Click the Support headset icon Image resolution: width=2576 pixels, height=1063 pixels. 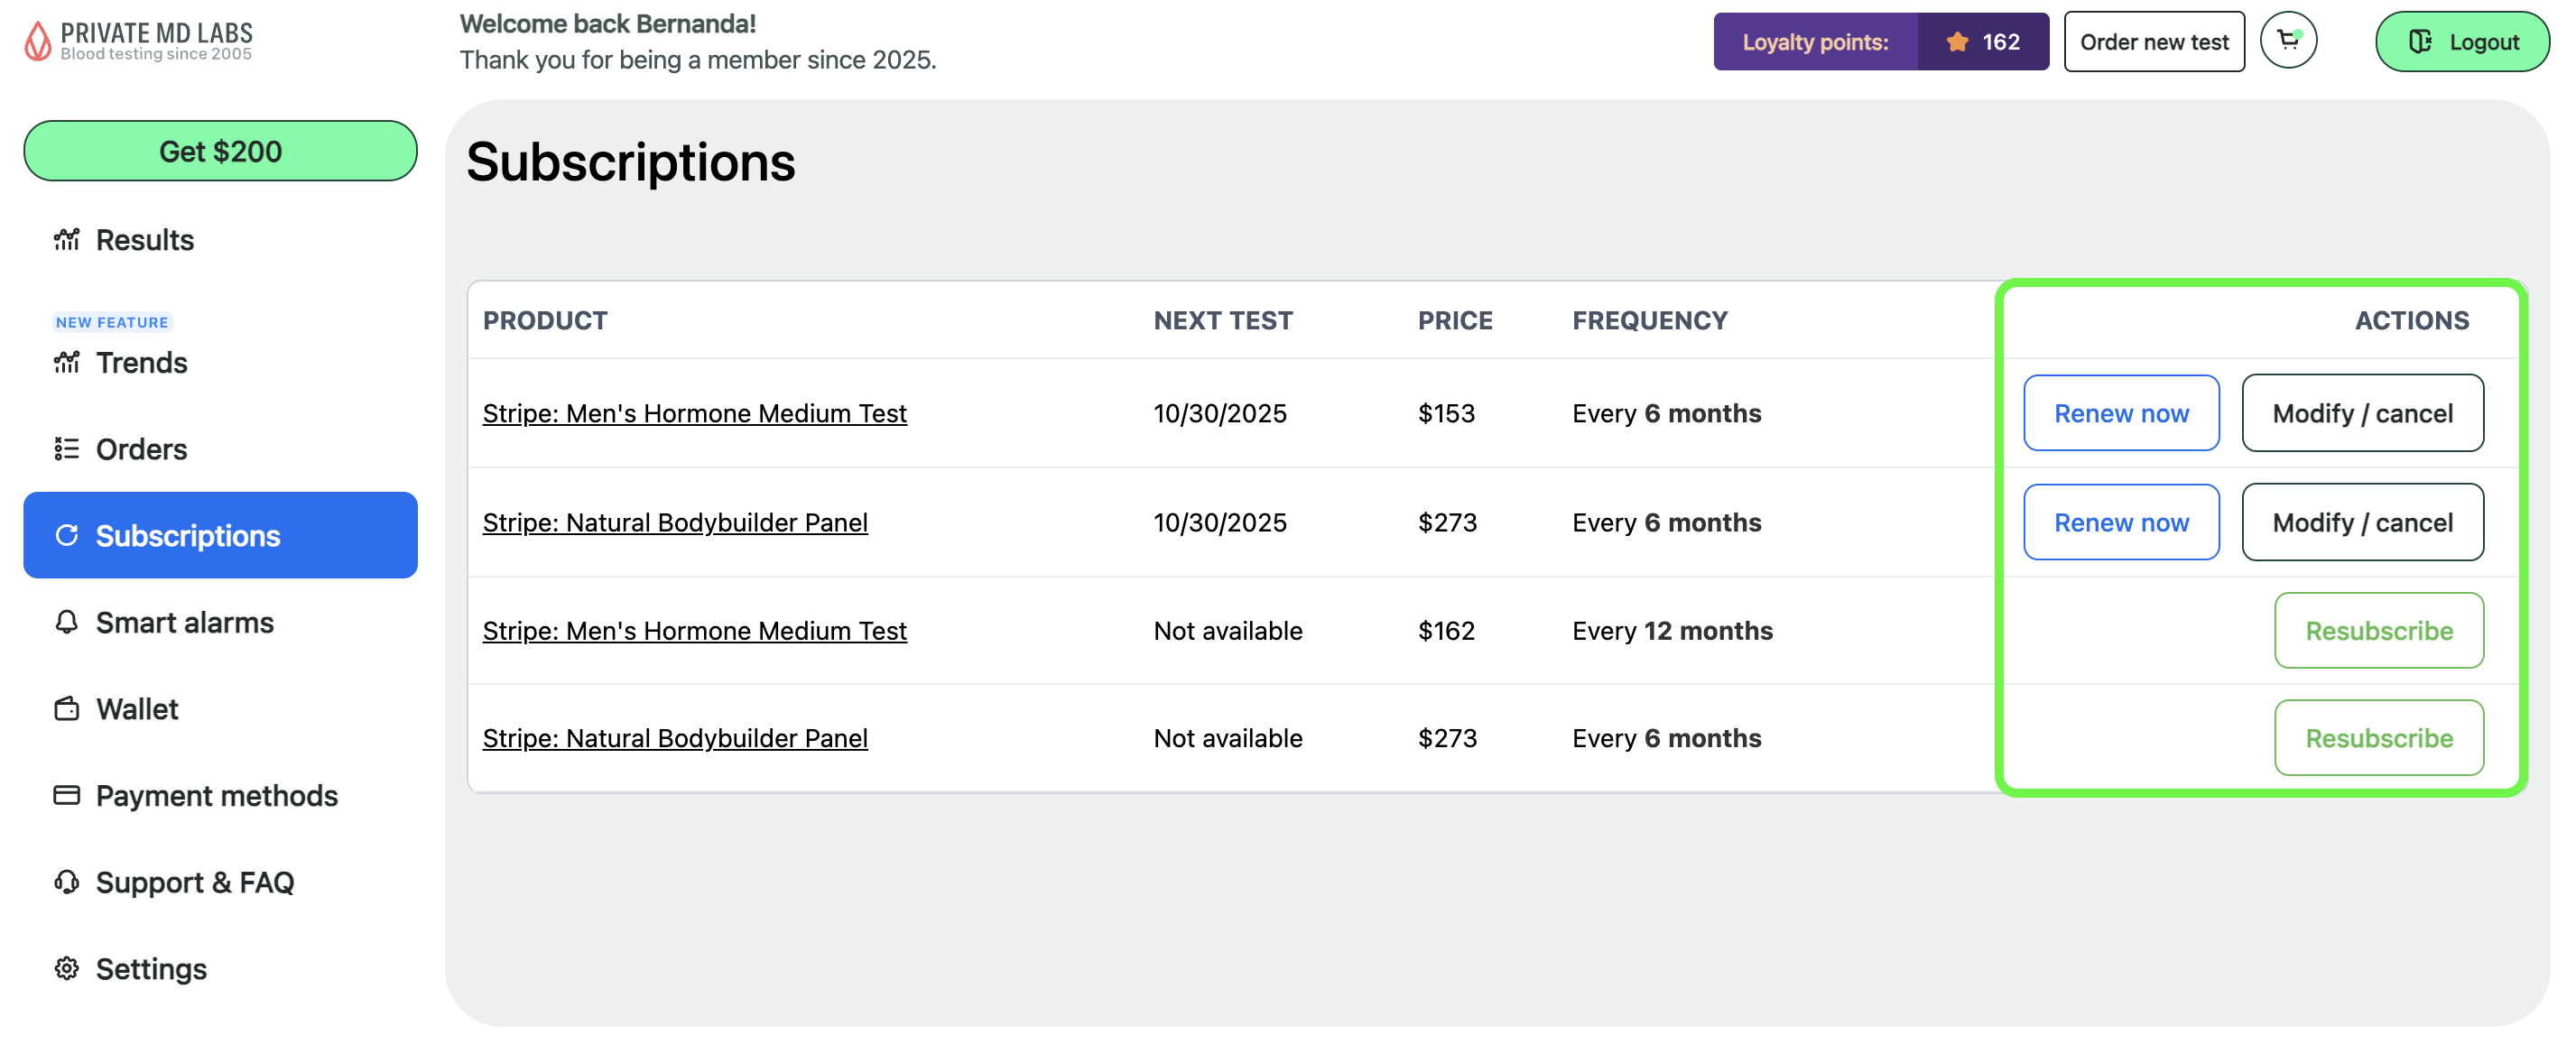(x=67, y=882)
